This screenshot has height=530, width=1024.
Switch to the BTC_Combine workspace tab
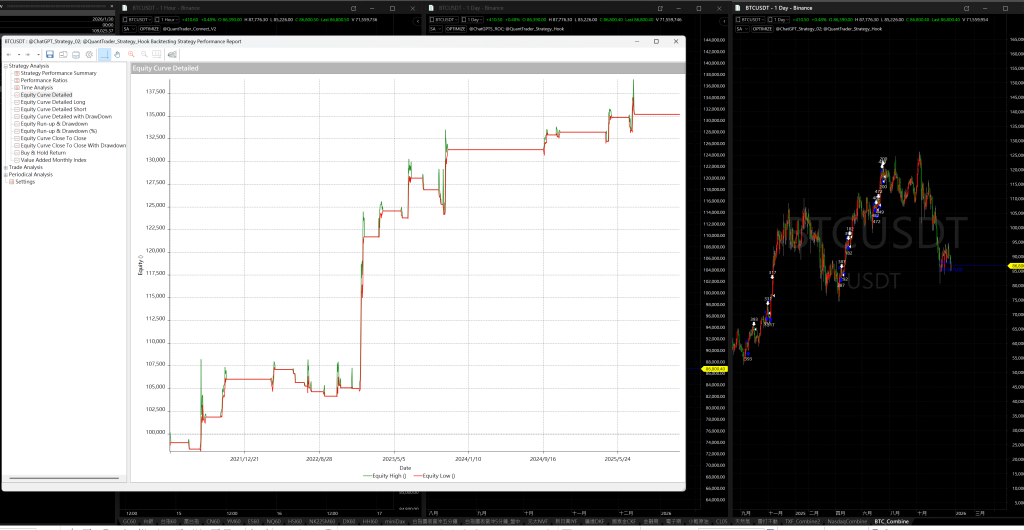(x=893, y=521)
